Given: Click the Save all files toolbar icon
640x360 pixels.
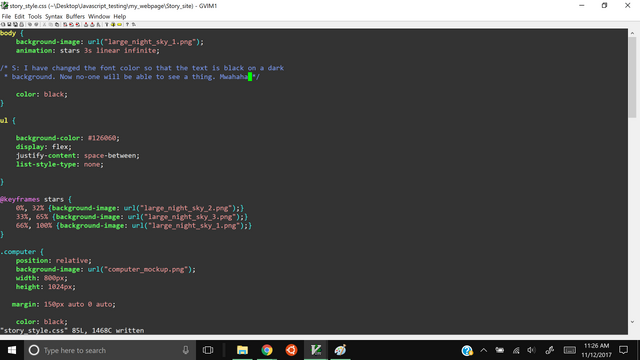Looking at the screenshot, I should click(16, 24).
